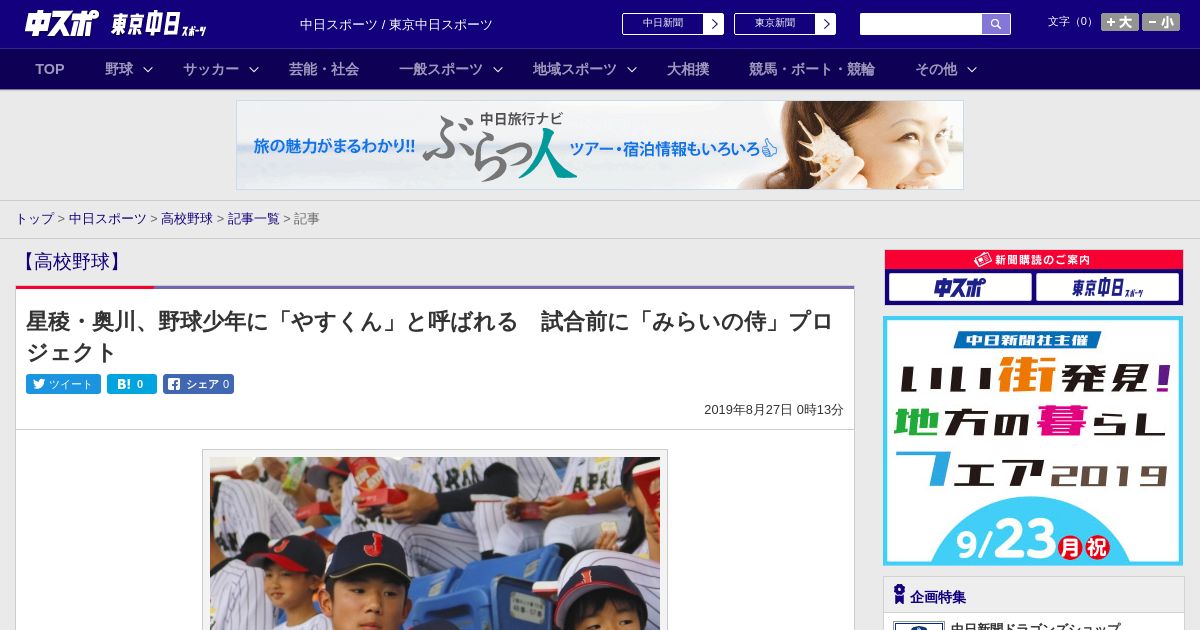1200x630 pixels.
Task: Open 芸能・社会 navigation item
Action: [324, 69]
